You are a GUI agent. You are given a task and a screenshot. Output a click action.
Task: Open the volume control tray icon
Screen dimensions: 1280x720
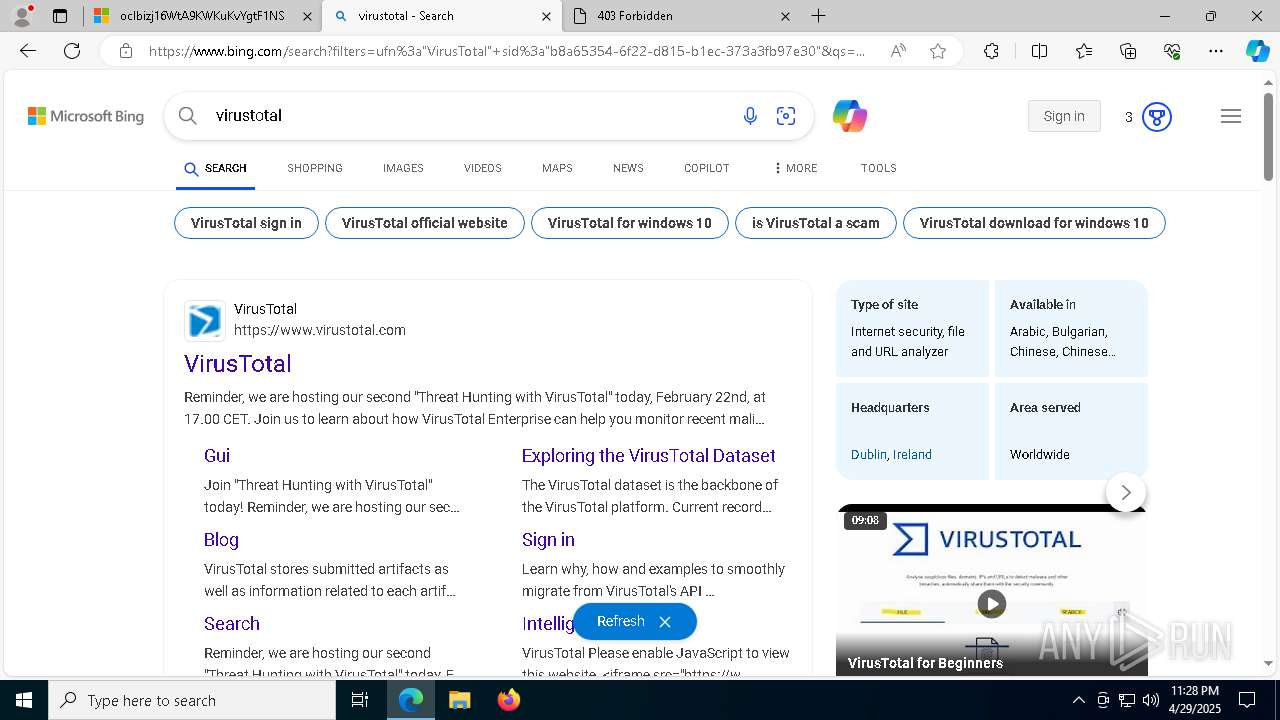[x=1150, y=700]
